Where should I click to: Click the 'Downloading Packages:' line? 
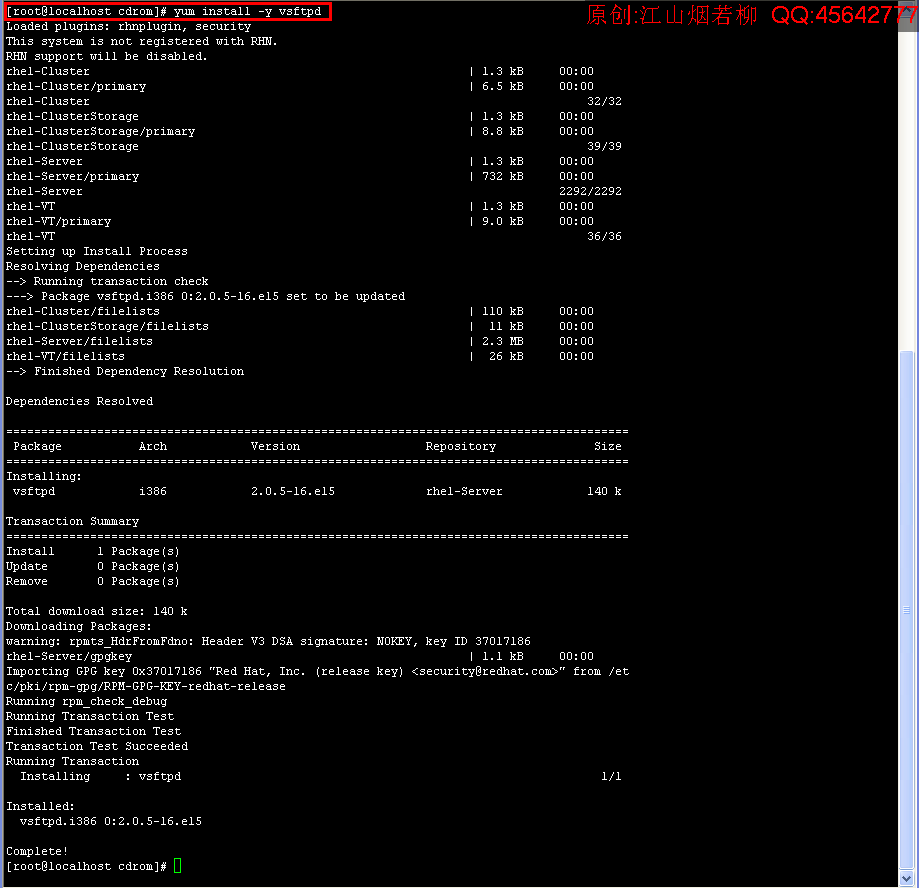coord(79,627)
